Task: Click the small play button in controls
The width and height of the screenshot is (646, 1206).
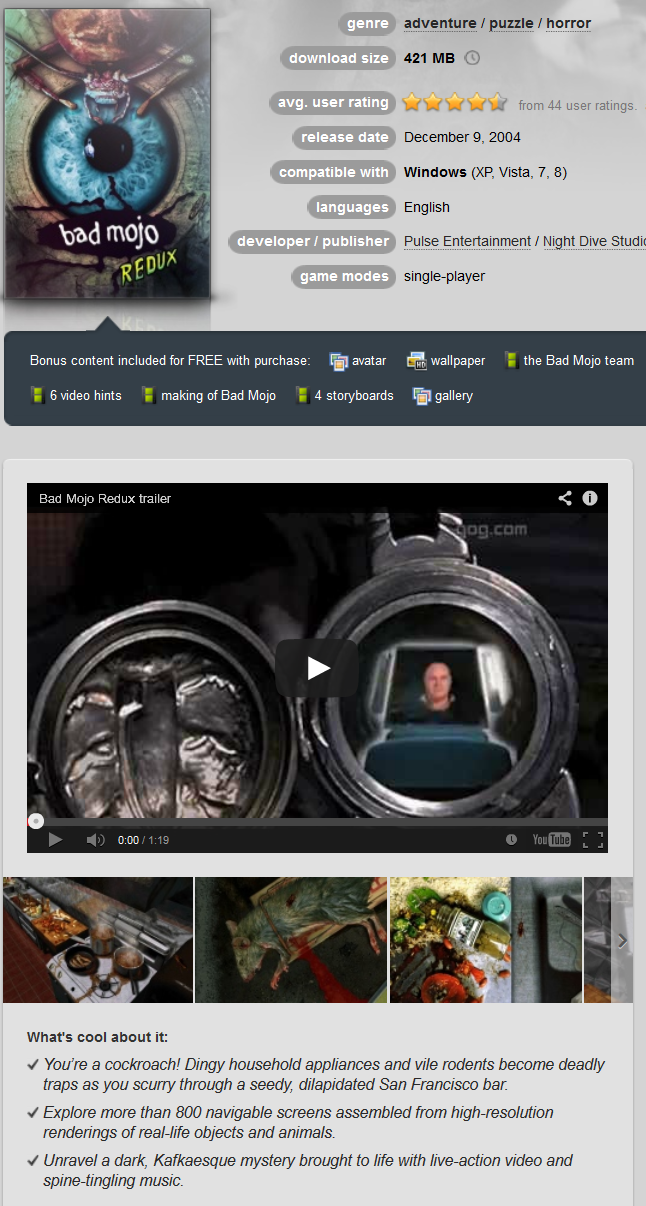Action: (55, 840)
